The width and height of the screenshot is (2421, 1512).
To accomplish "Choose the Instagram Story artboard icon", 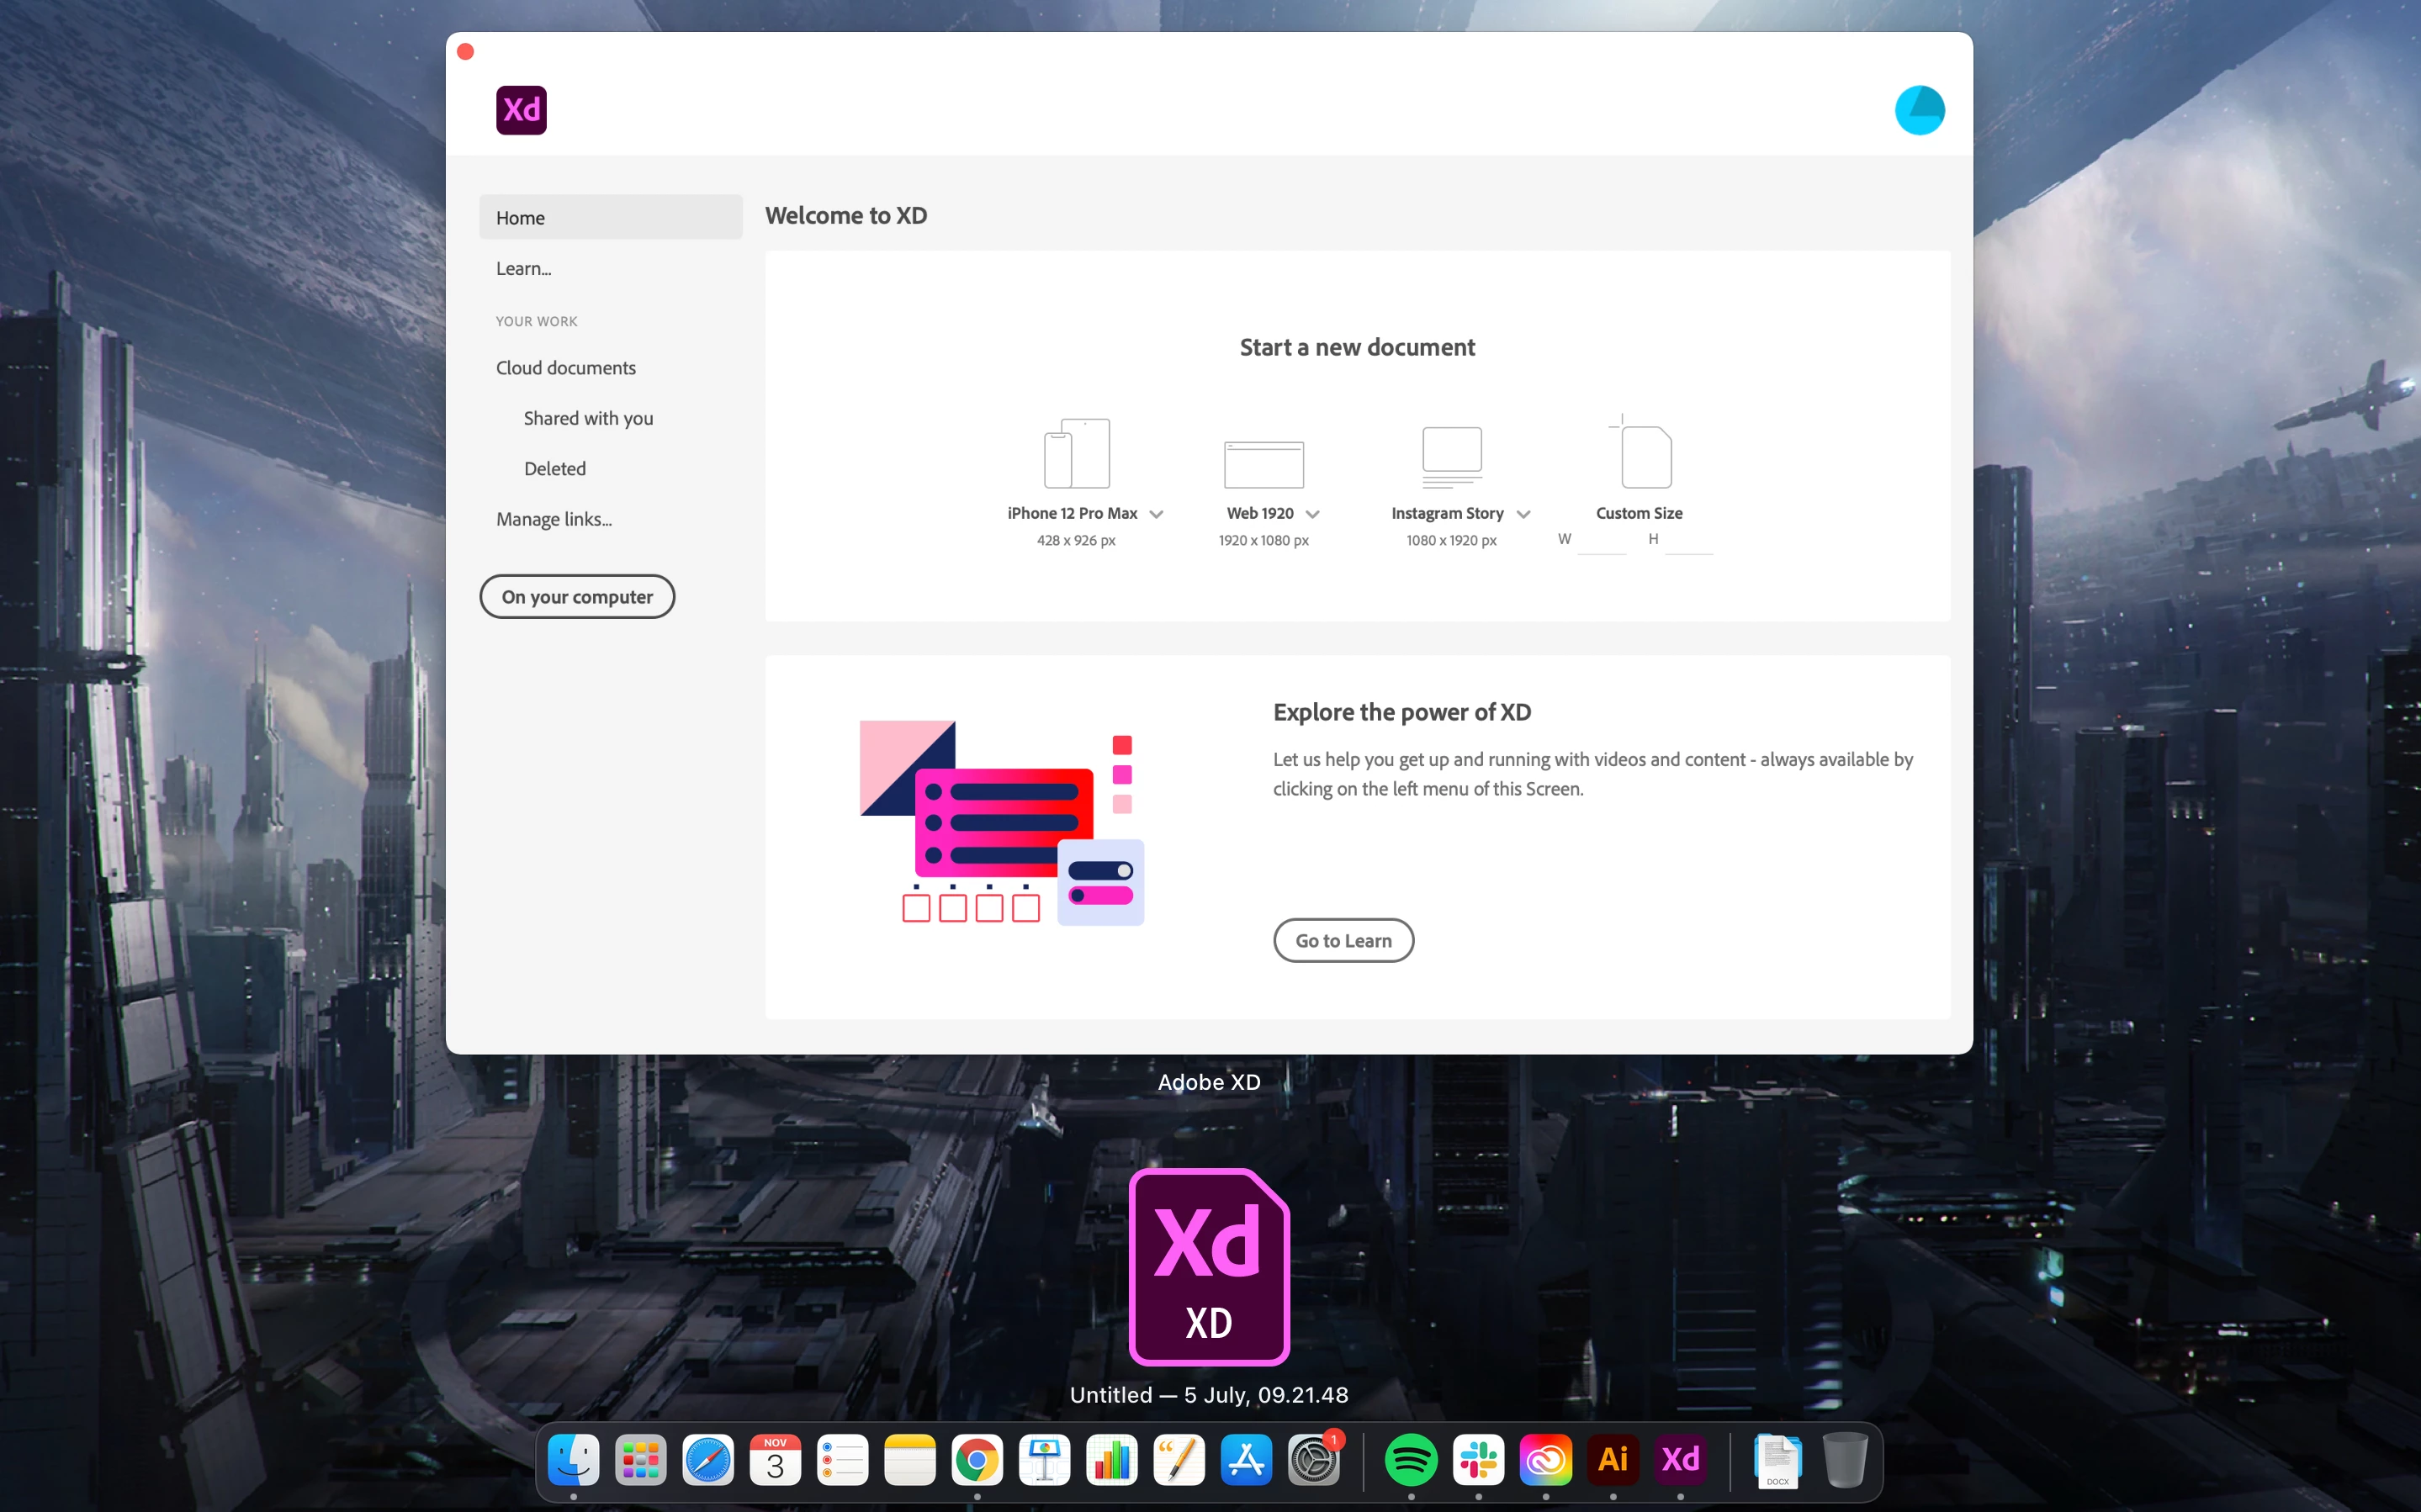I will pyautogui.click(x=1451, y=456).
